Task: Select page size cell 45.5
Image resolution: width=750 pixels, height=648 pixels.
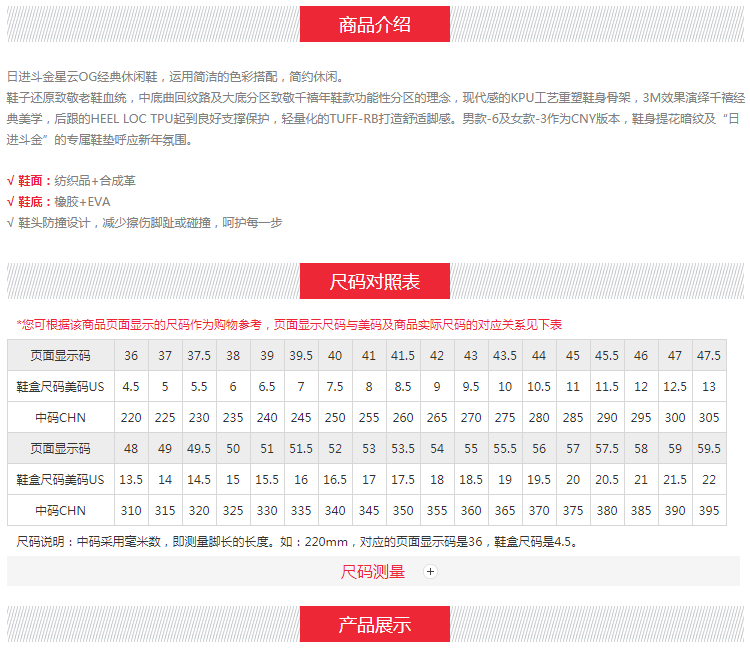Action: coord(607,355)
